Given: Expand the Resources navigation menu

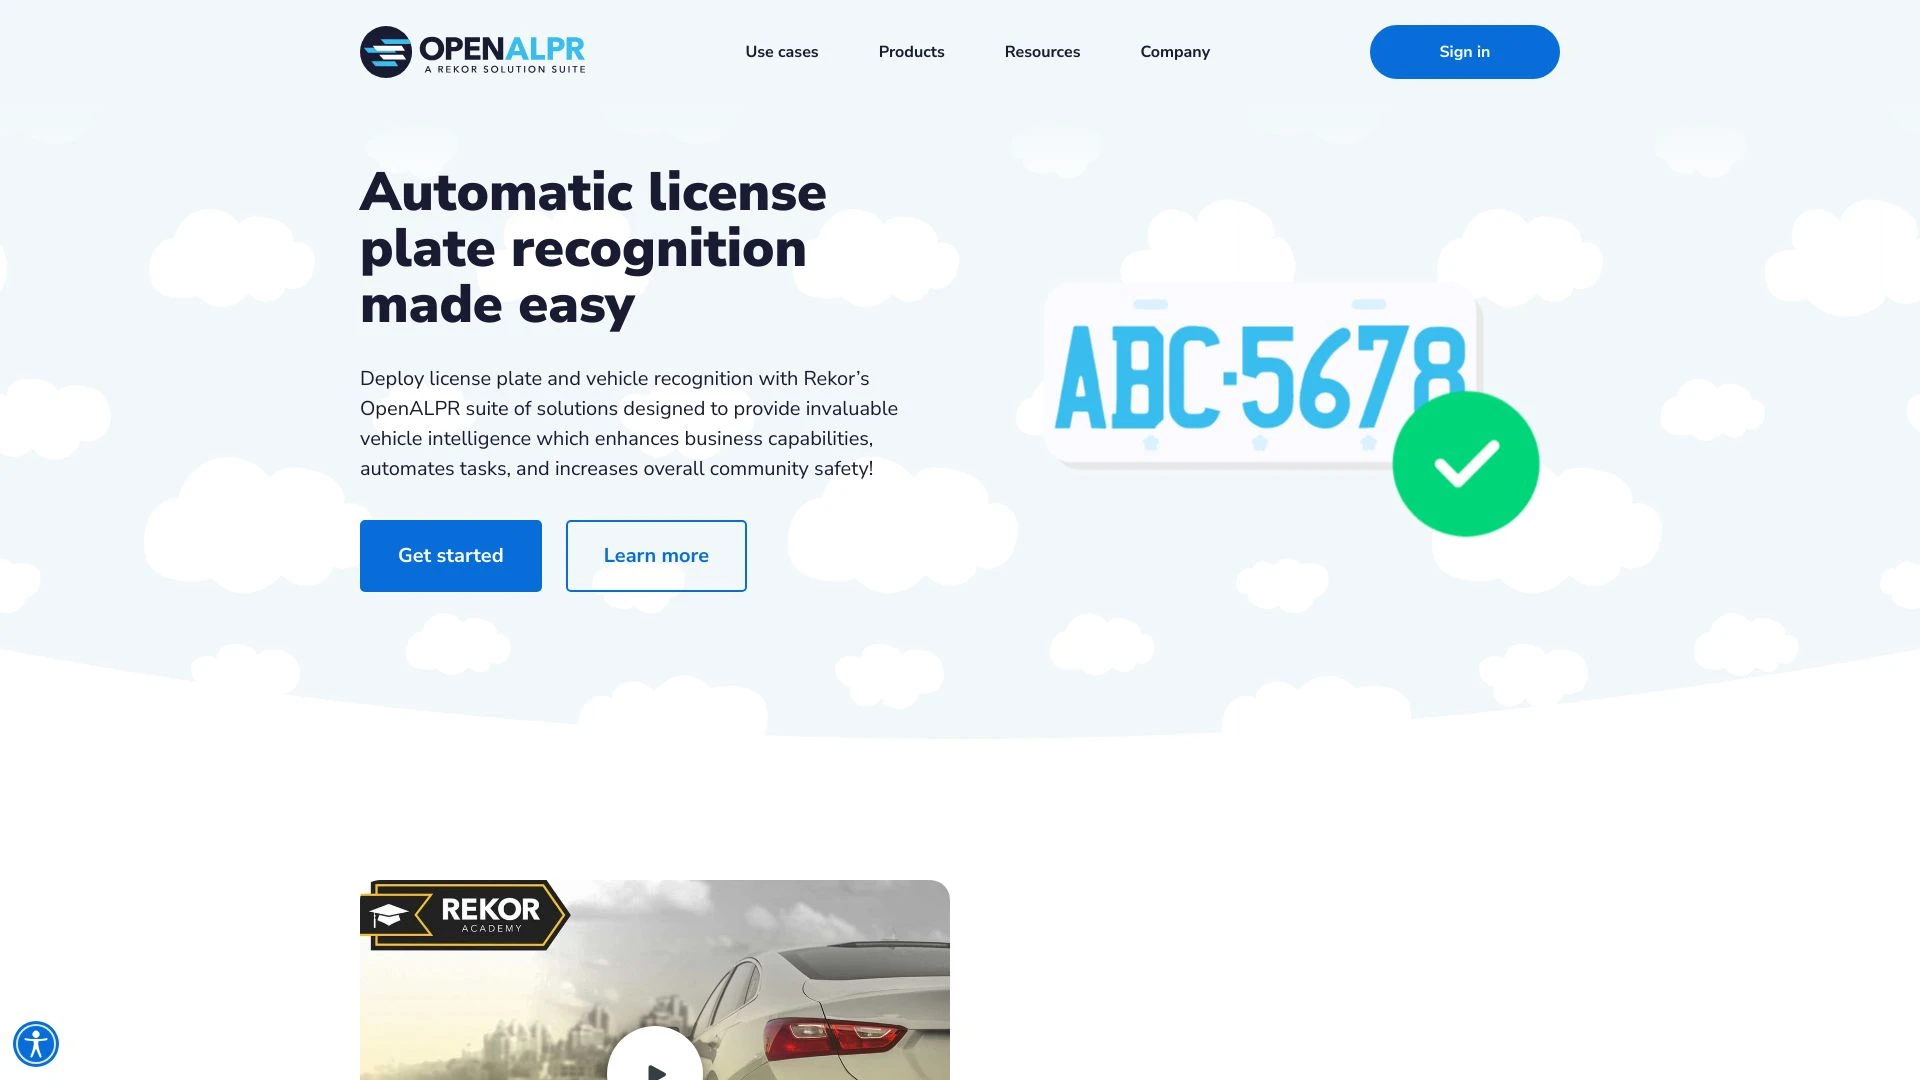Looking at the screenshot, I should pyautogui.click(x=1042, y=50).
